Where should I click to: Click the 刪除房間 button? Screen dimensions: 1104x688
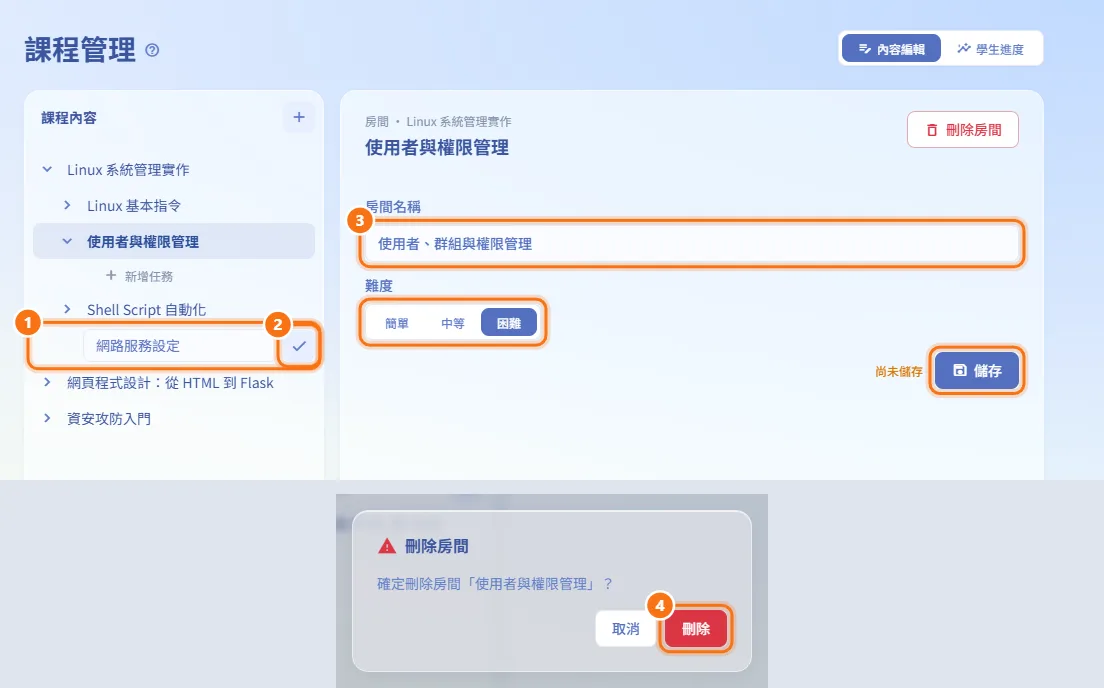point(962,130)
